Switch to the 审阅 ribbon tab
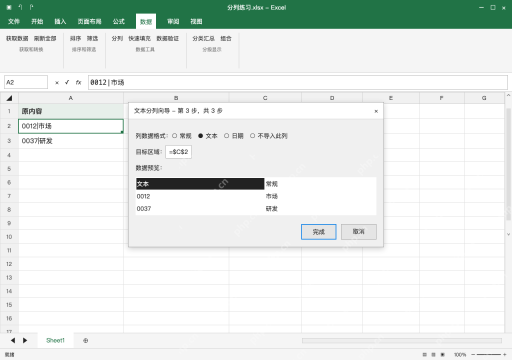Screen dimensions: 512x360 173,22
